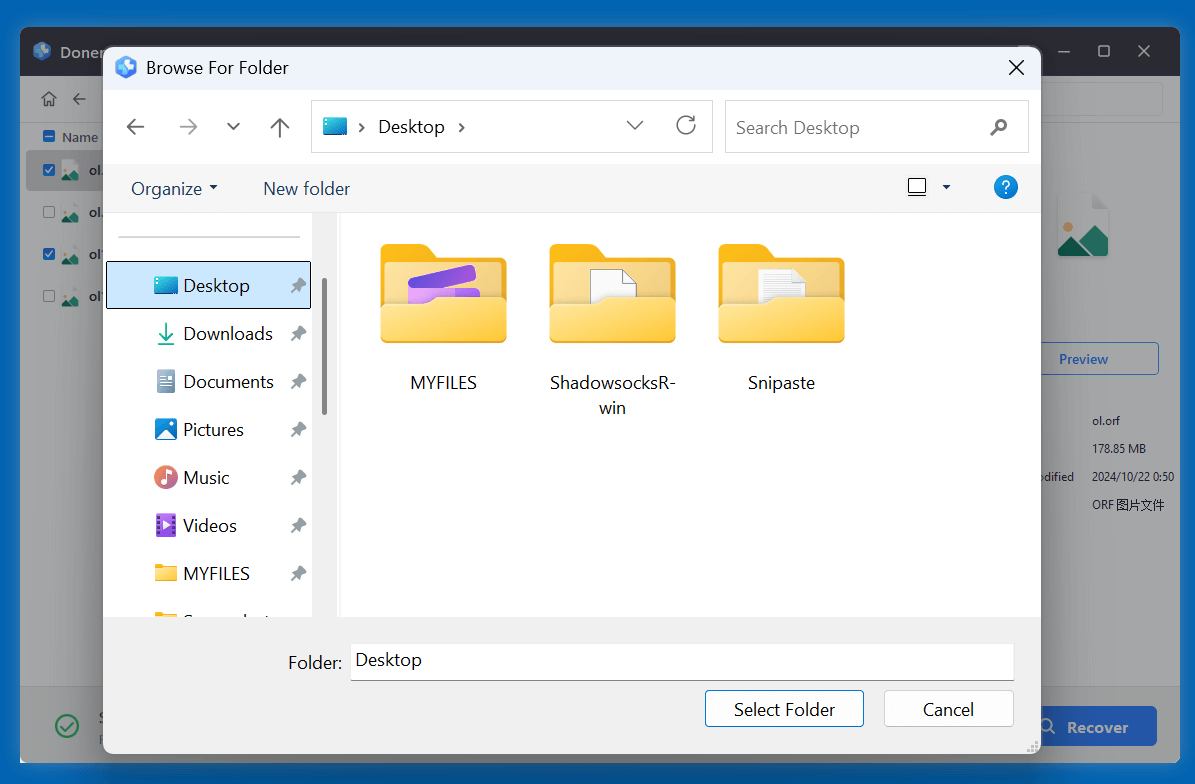Uncheck the first selected ol.orf file
Viewport: 1195px width, 784px height.
tap(50, 169)
